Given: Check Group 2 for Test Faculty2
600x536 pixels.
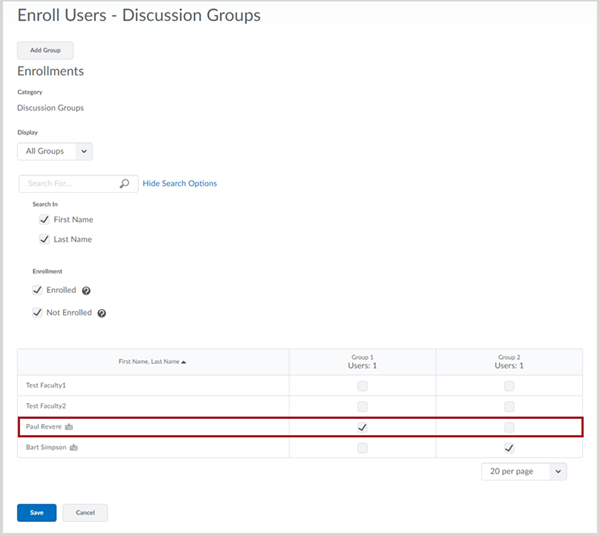Looking at the screenshot, I should [x=509, y=406].
